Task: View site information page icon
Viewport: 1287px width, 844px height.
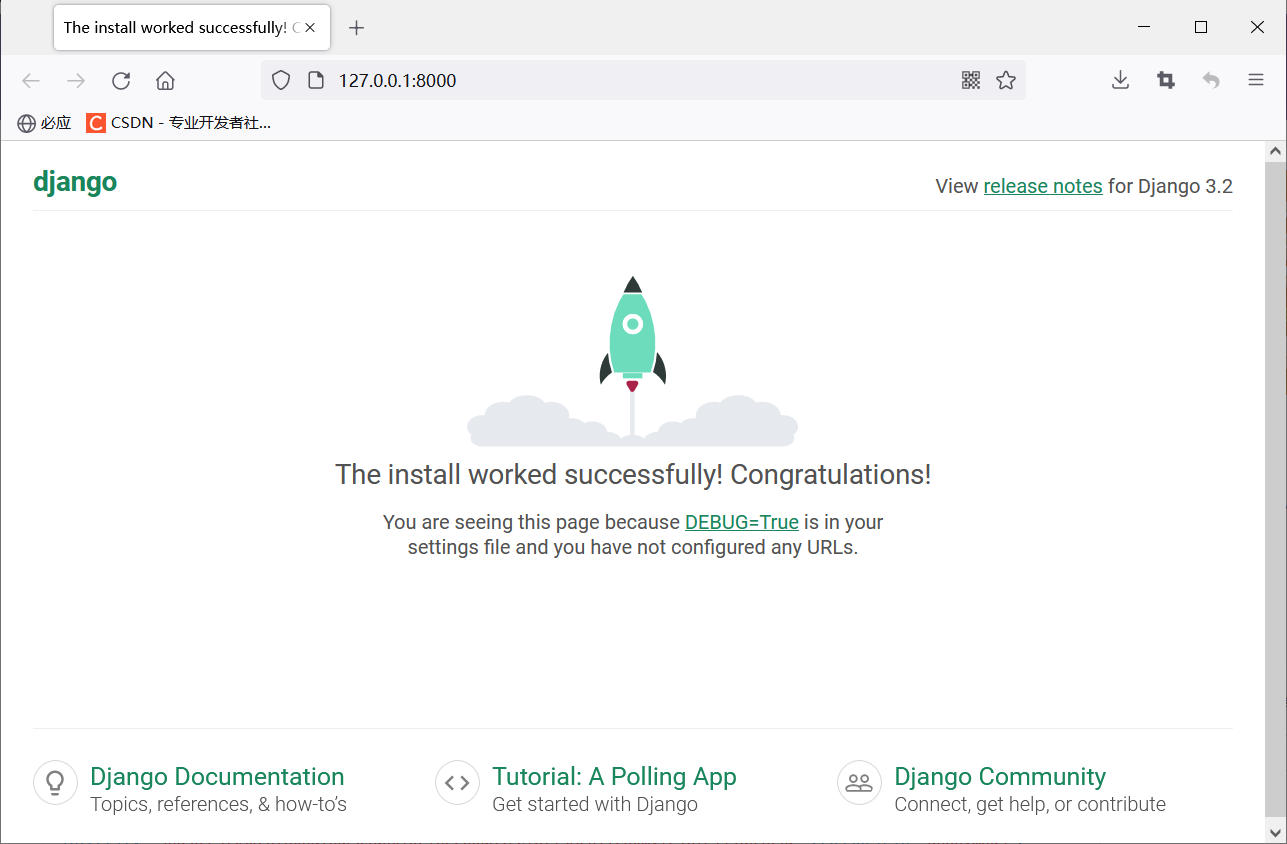Action: click(315, 81)
